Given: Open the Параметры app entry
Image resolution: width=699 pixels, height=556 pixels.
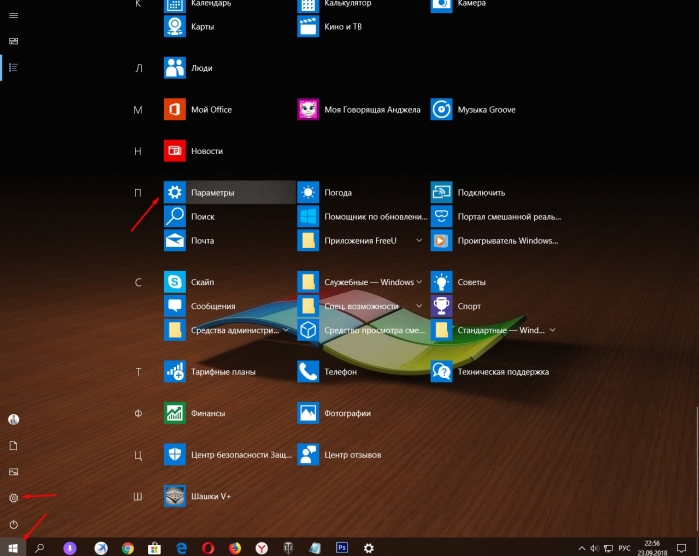Looking at the screenshot, I should tap(229, 193).
